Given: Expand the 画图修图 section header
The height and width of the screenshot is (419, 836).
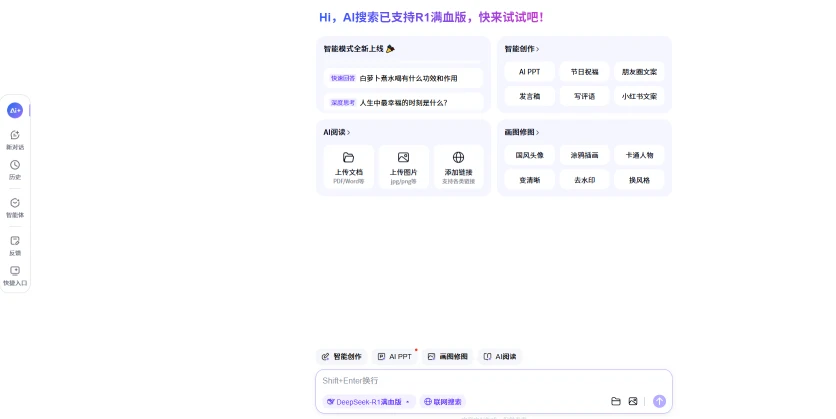Looking at the screenshot, I should click(522, 132).
